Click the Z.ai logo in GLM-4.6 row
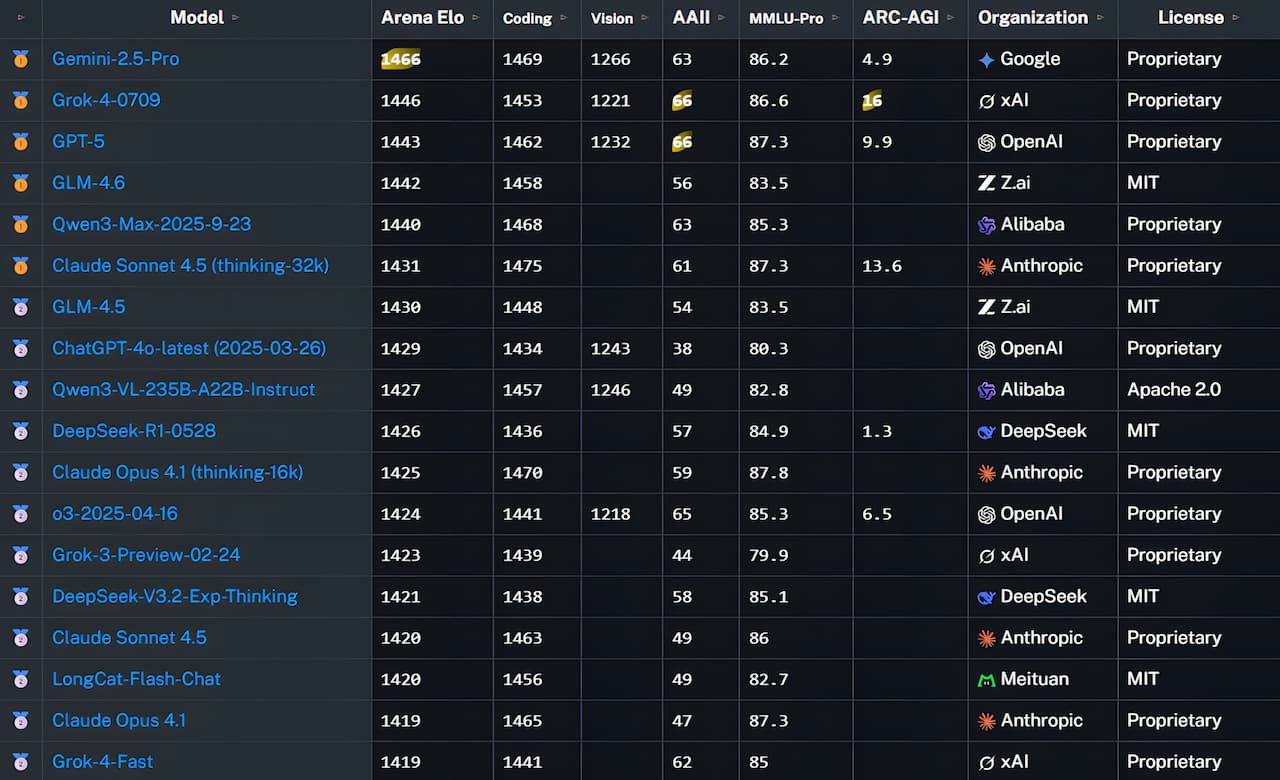 click(987, 183)
